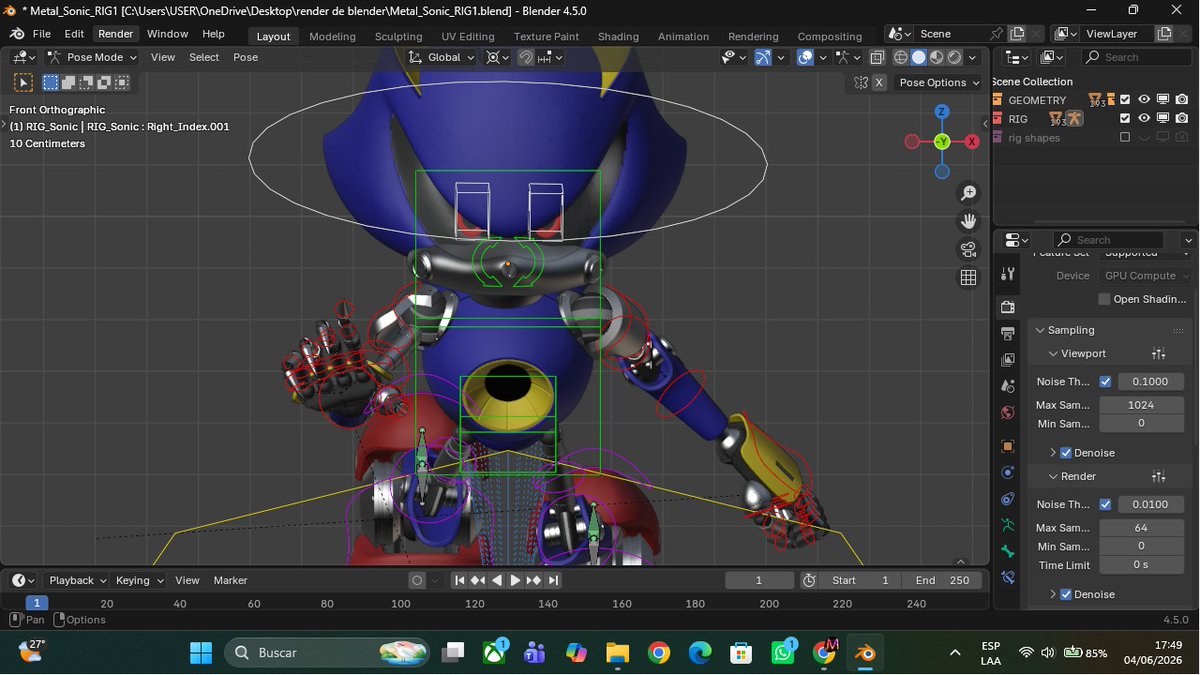The height and width of the screenshot is (675, 1200).
Task: Open the World properties tab
Action: 1008,412
